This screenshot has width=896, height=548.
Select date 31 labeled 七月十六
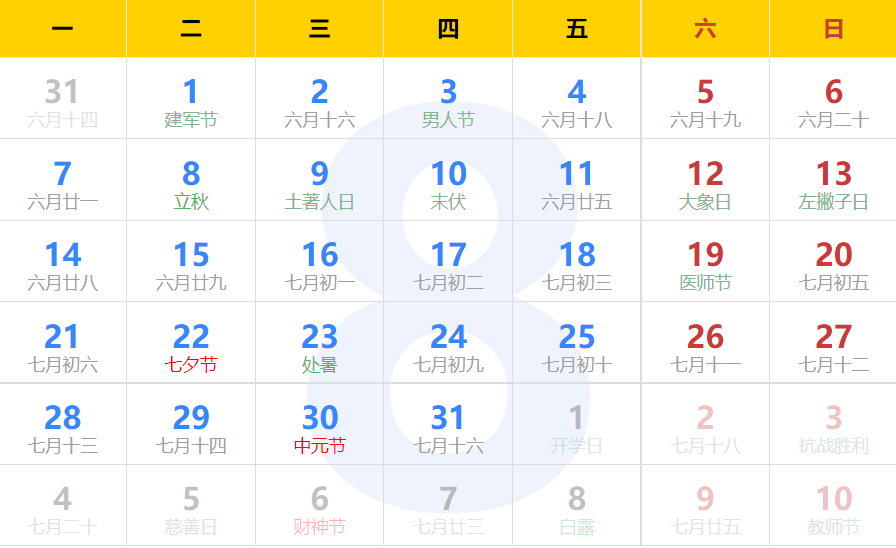pyautogui.click(x=448, y=424)
